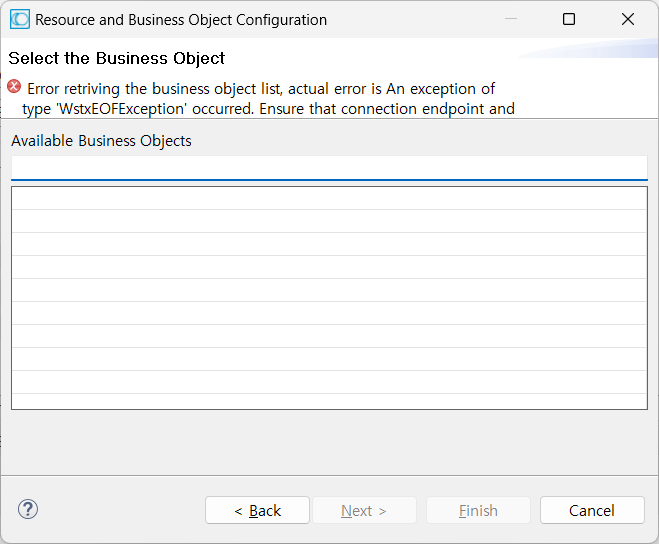Click the 'Available Business Objects' label
The image size is (659, 544).
tap(101, 141)
